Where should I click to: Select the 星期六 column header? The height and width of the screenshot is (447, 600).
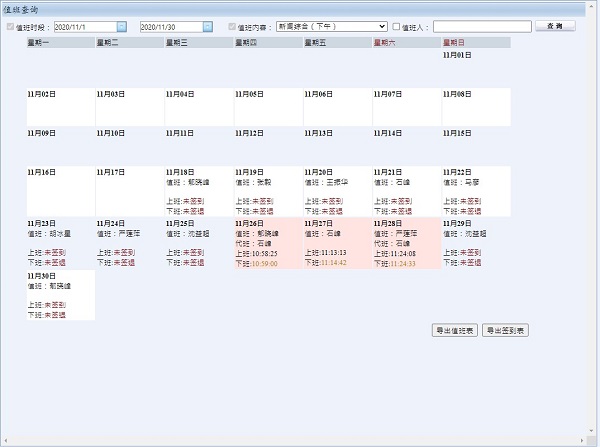405,43
